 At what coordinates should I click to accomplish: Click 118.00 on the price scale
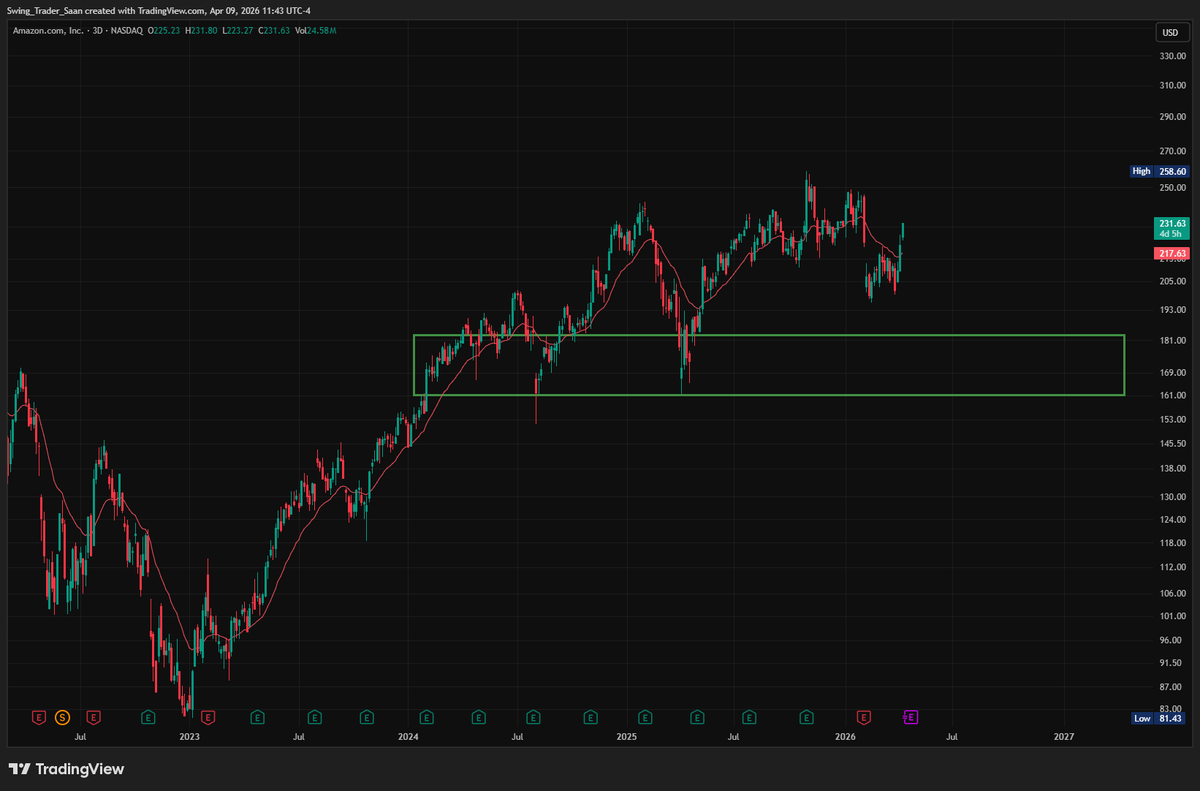pyautogui.click(x=1172, y=543)
